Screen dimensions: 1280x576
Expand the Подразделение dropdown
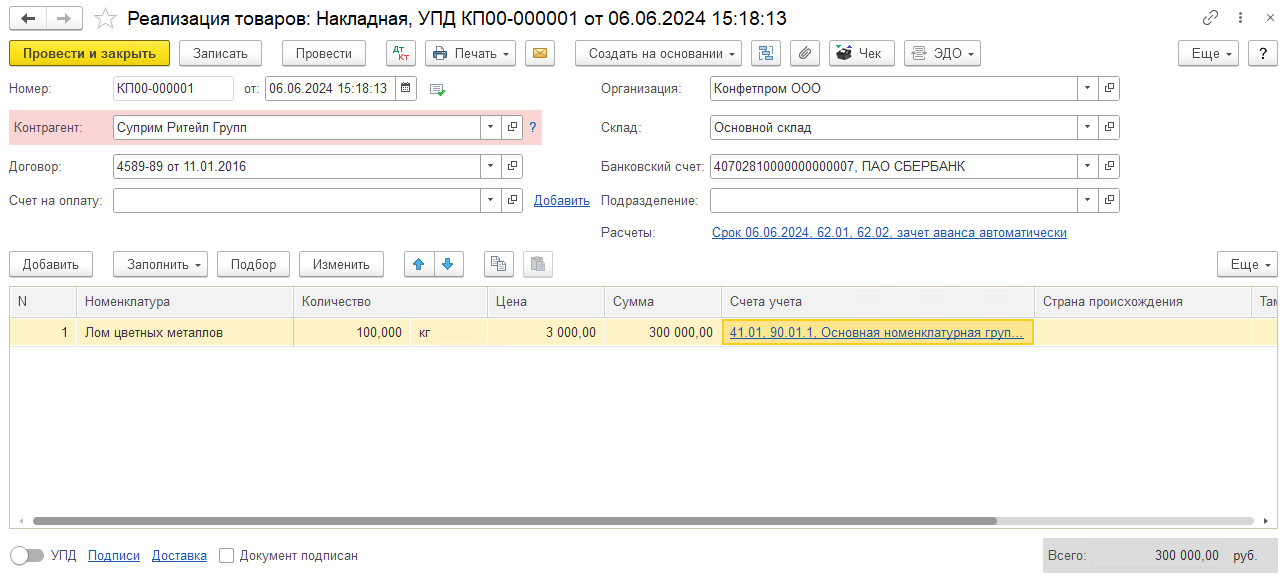click(x=1088, y=200)
